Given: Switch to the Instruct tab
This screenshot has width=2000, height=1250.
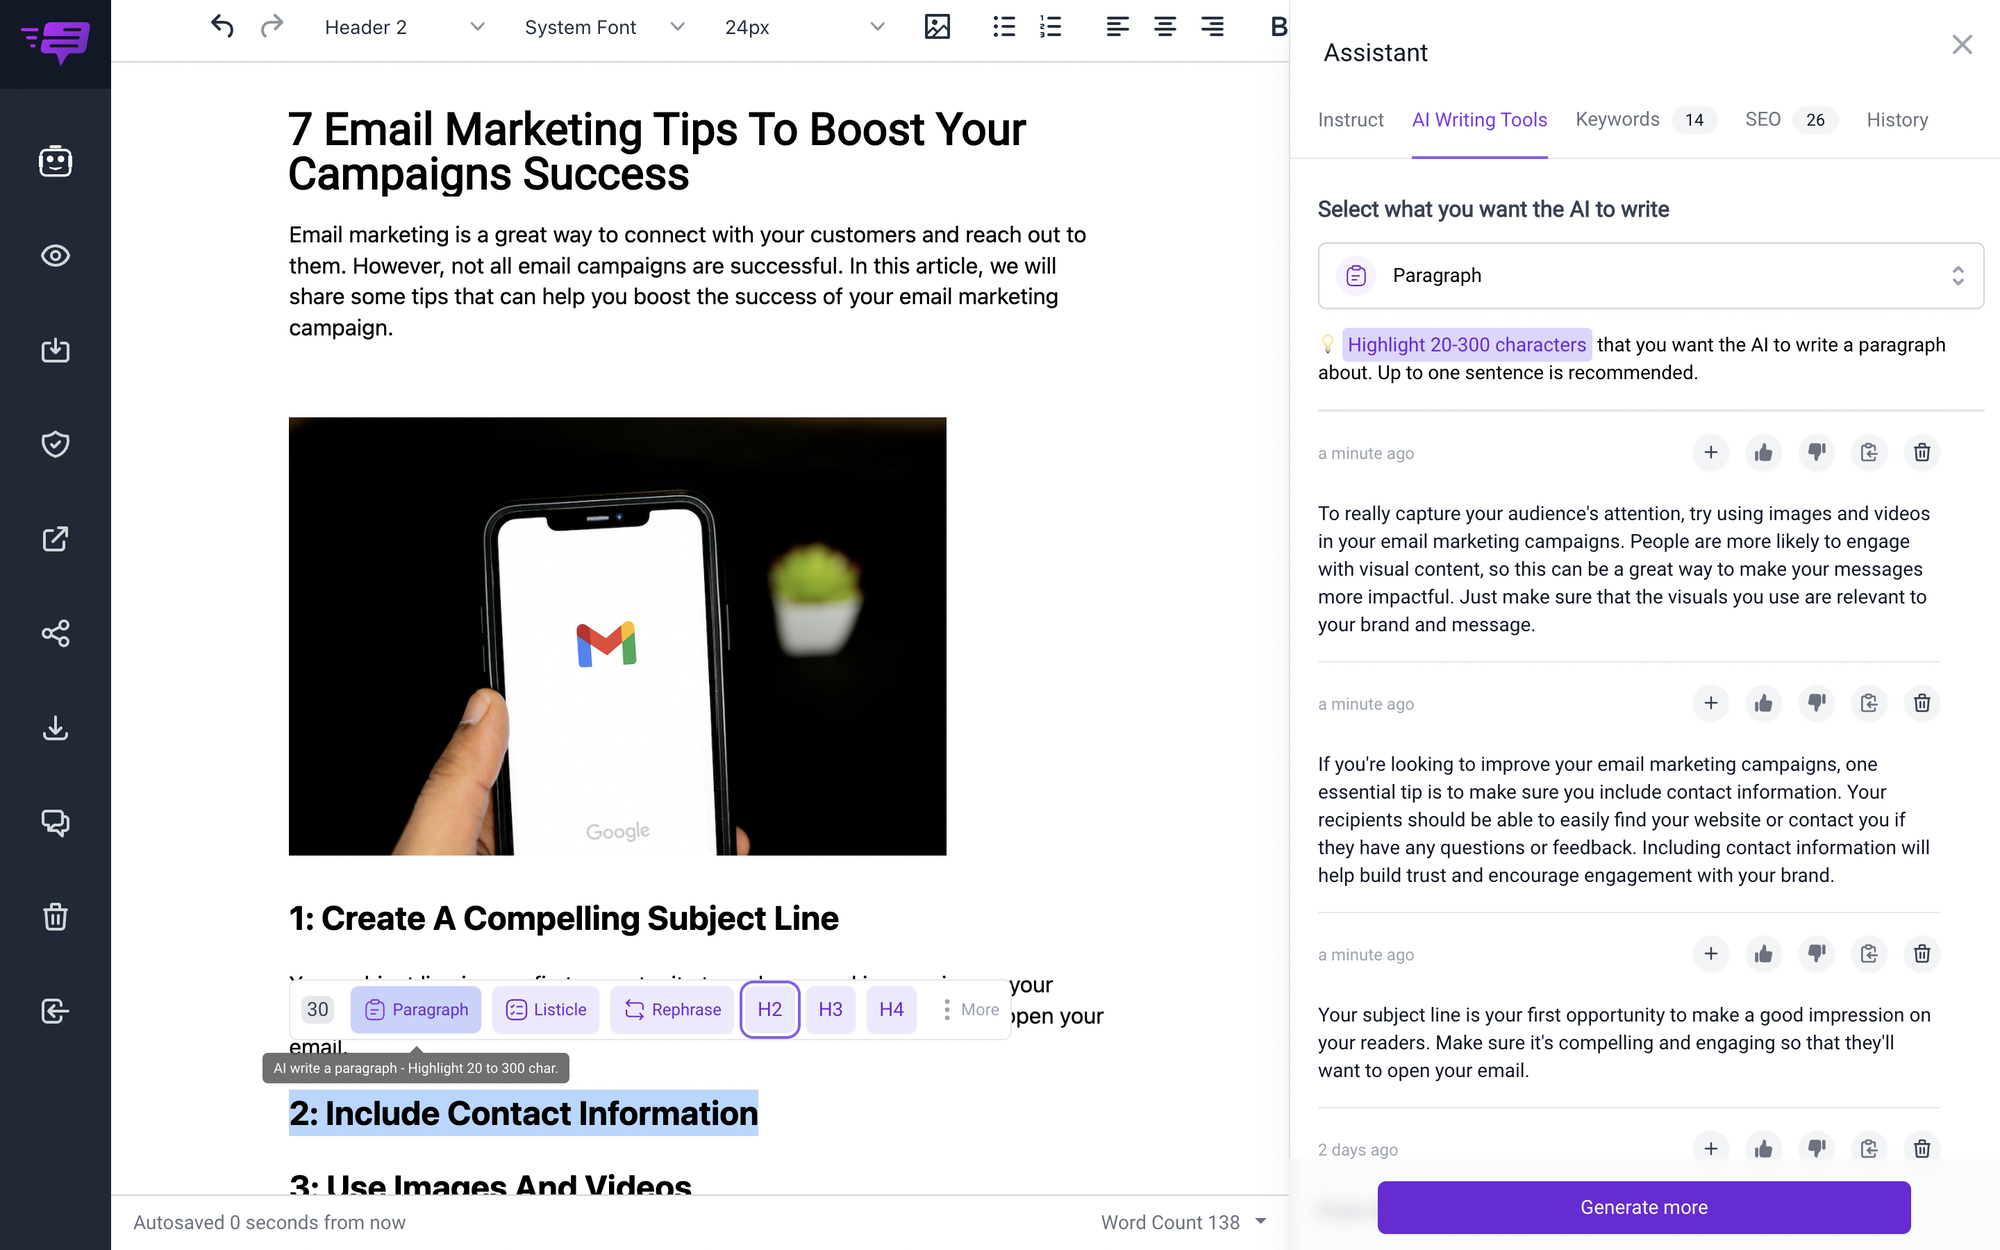Looking at the screenshot, I should point(1351,120).
